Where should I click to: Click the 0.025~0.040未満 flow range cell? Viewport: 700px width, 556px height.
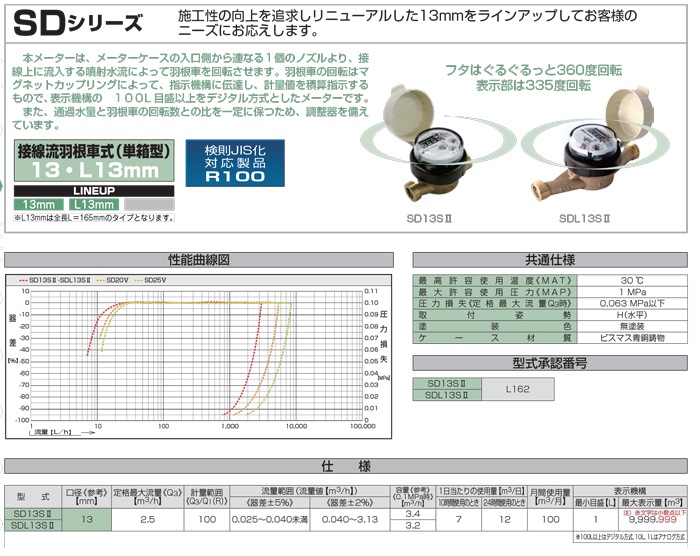click(270, 520)
